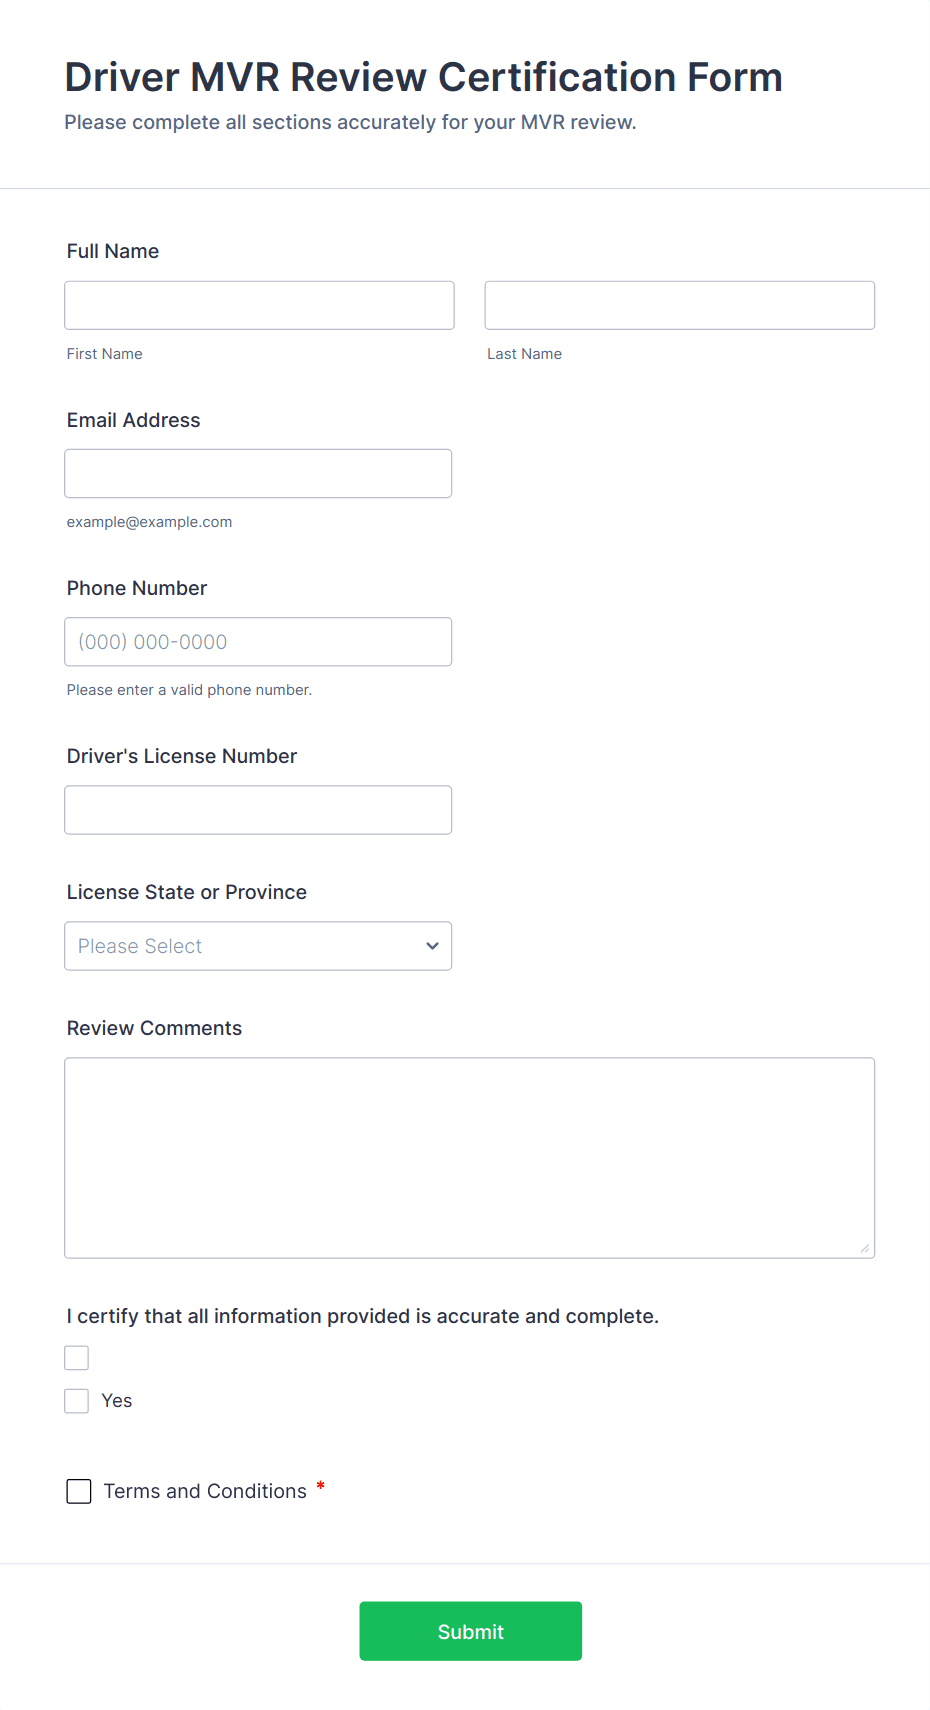Click the red required asterisk
Viewport: 930px width, 1710px height.
tap(321, 1486)
